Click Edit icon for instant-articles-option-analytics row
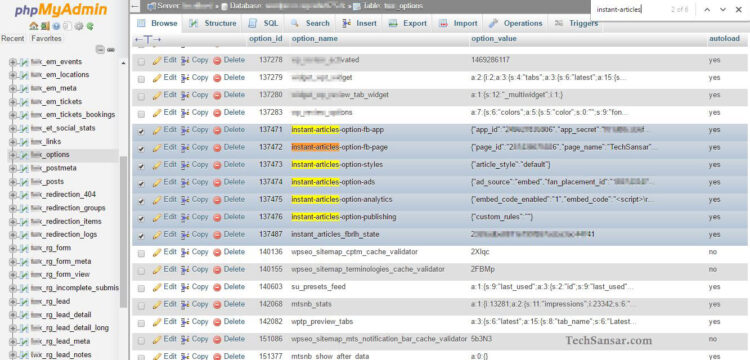 pyautogui.click(x=157, y=200)
